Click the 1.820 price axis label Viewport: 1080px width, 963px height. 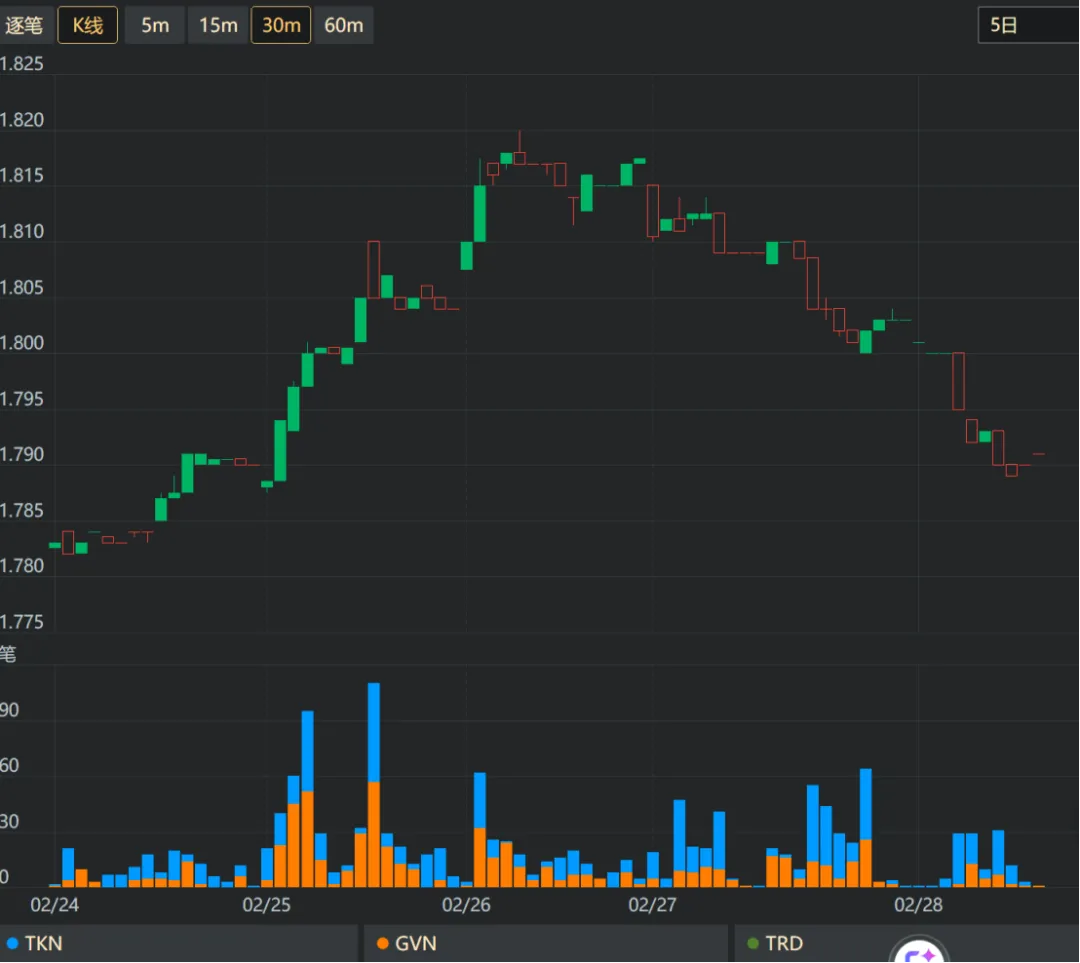click(21, 120)
